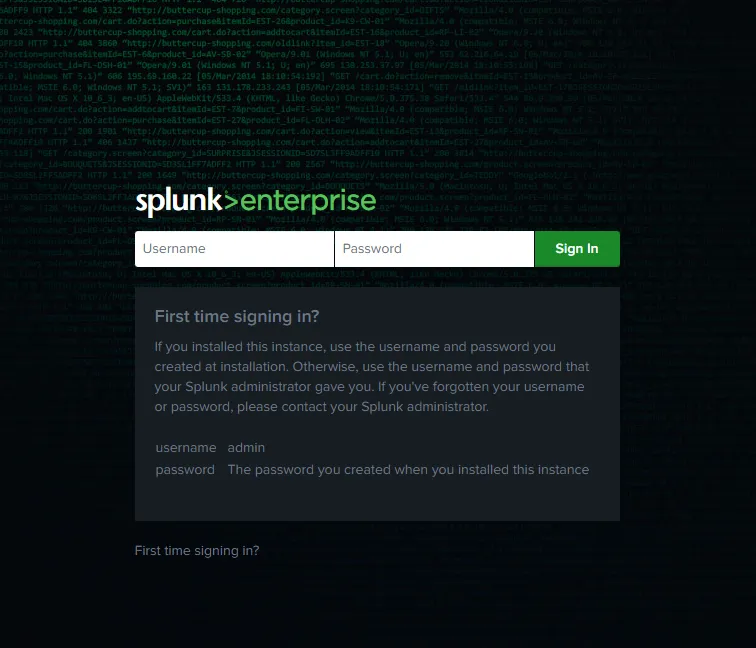Click the or password, please contact line

(x=322, y=406)
